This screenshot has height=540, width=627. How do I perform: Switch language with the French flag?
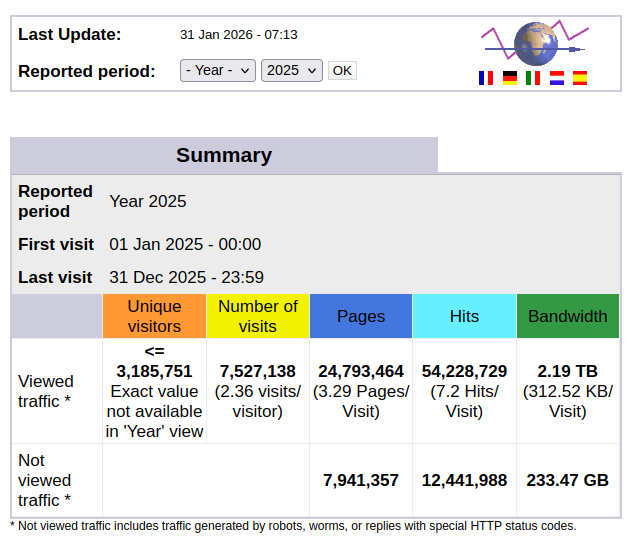pyautogui.click(x=486, y=78)
